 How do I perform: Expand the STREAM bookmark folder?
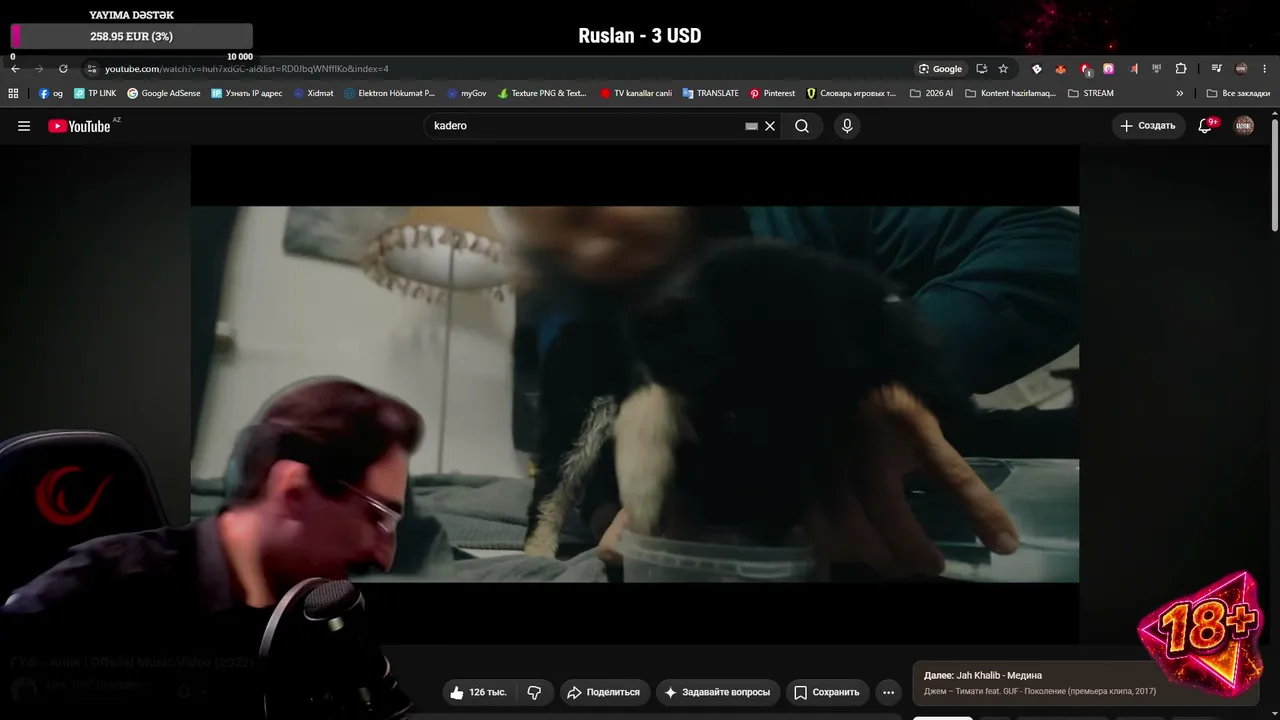point(1090,93)
